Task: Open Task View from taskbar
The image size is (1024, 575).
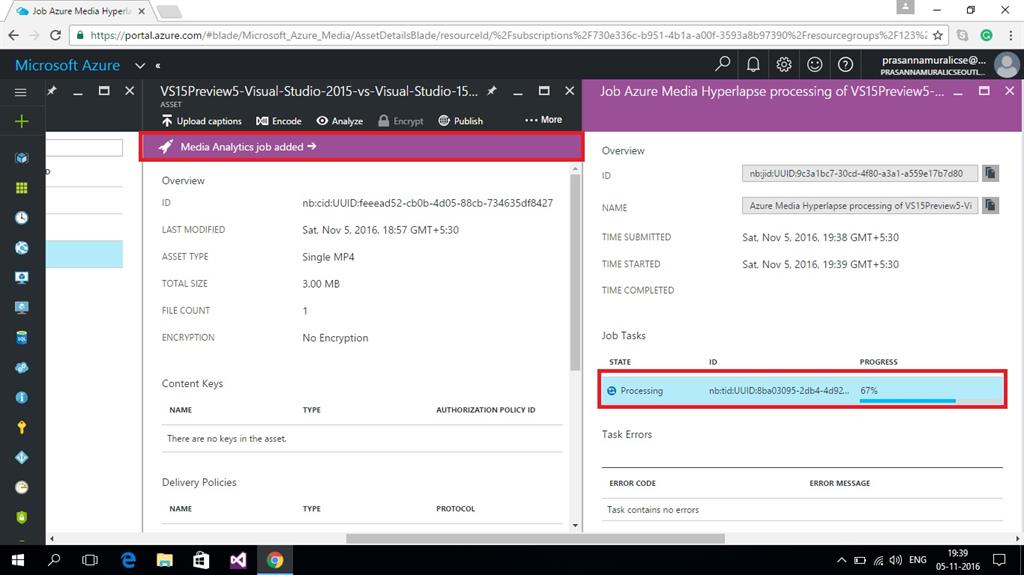Action: [x=89, y=560]
